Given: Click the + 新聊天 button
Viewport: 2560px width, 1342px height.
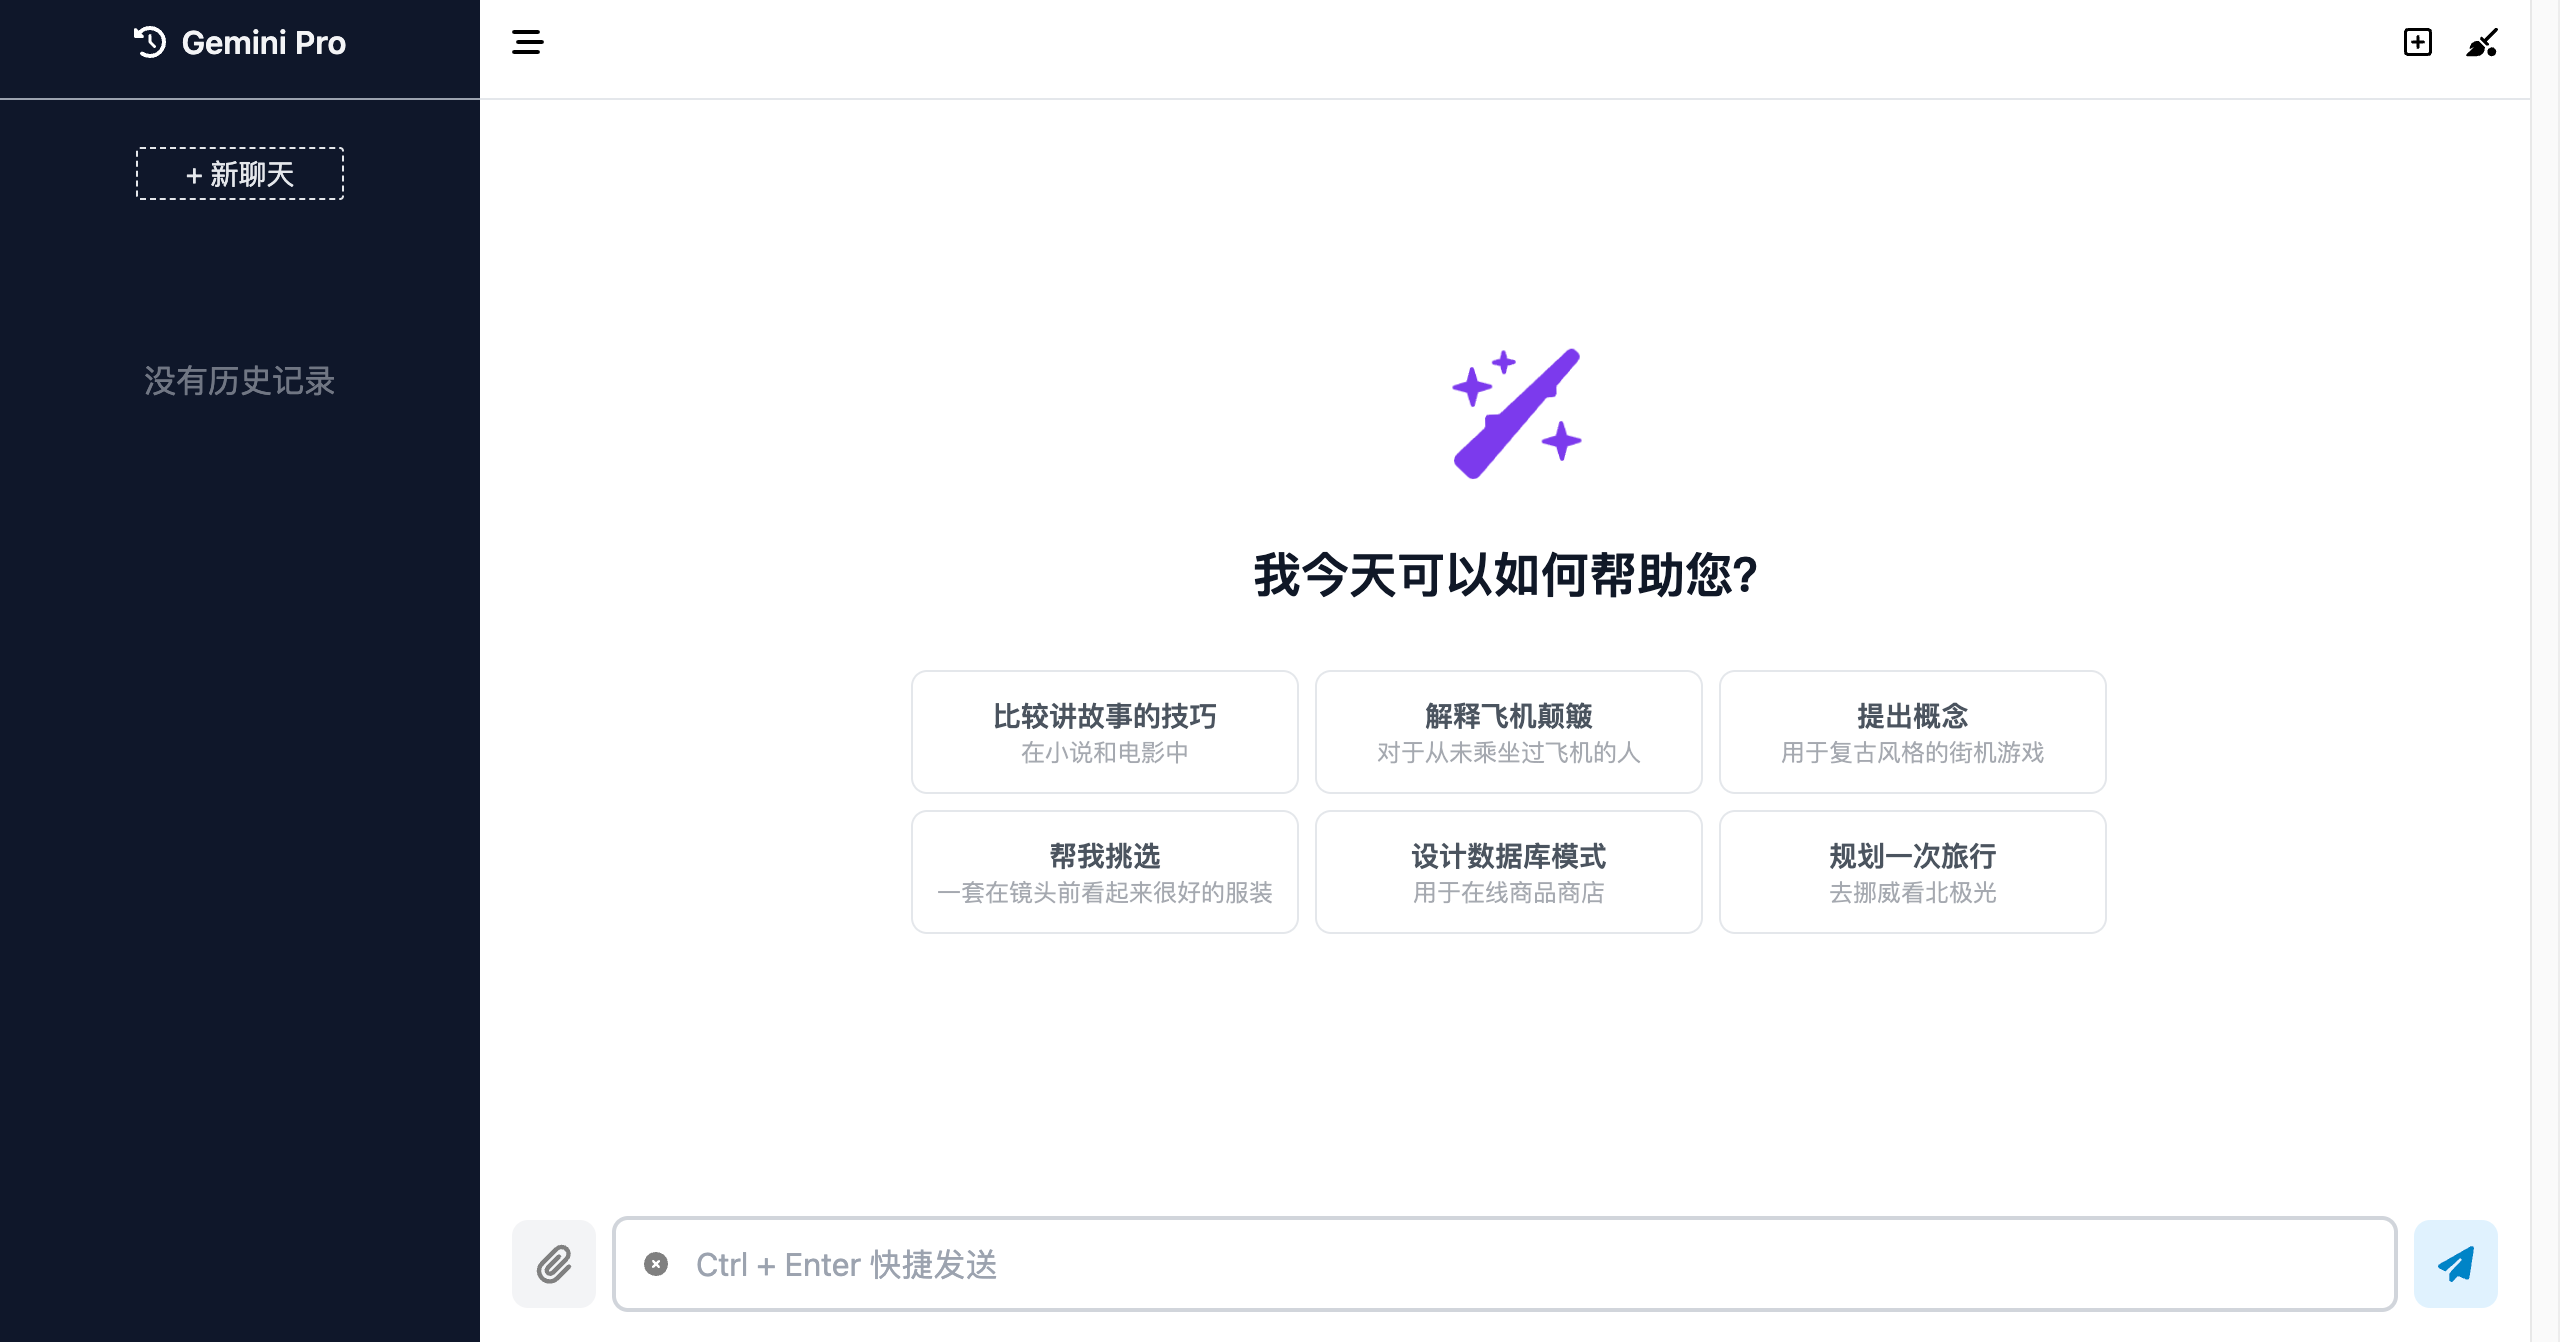Looking at the screenshot, I should coord(240,174).
